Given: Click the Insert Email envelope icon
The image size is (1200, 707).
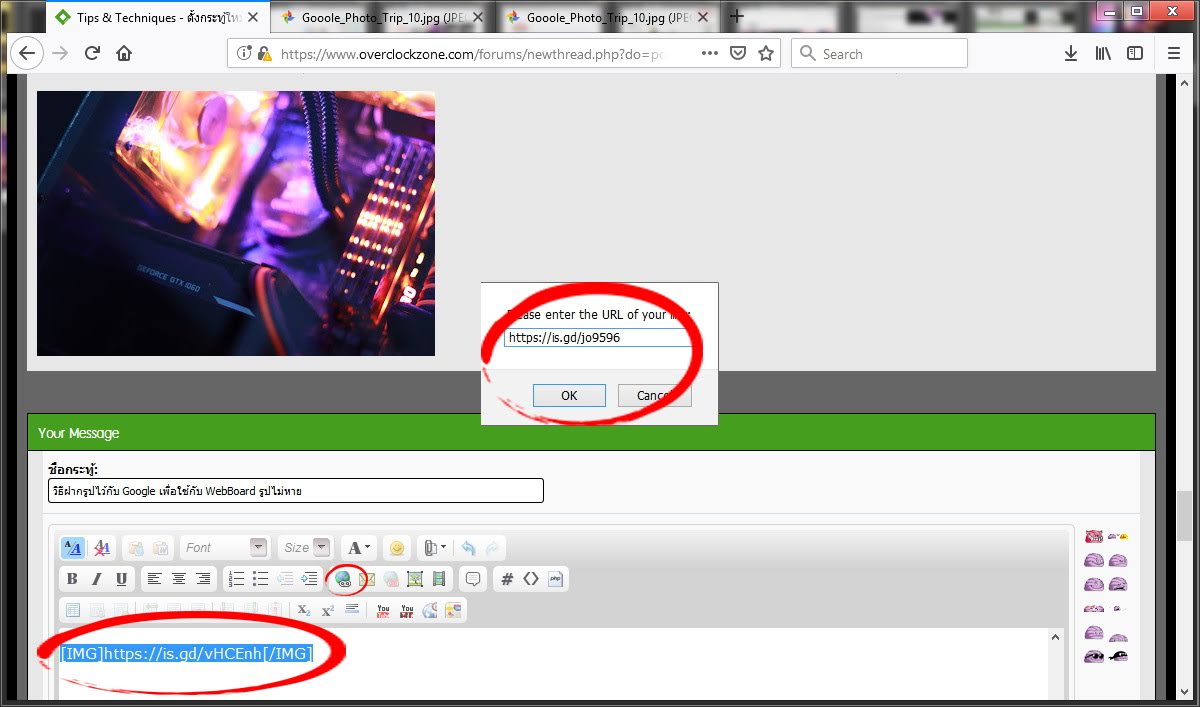Looking at the screenshot, I should pos(366,578).
